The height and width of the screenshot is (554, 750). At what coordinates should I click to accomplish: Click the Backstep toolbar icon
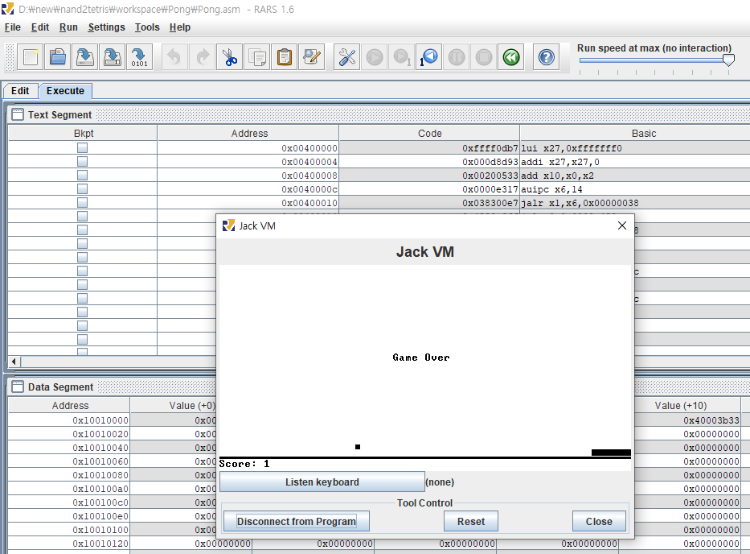tap(429, 57)
